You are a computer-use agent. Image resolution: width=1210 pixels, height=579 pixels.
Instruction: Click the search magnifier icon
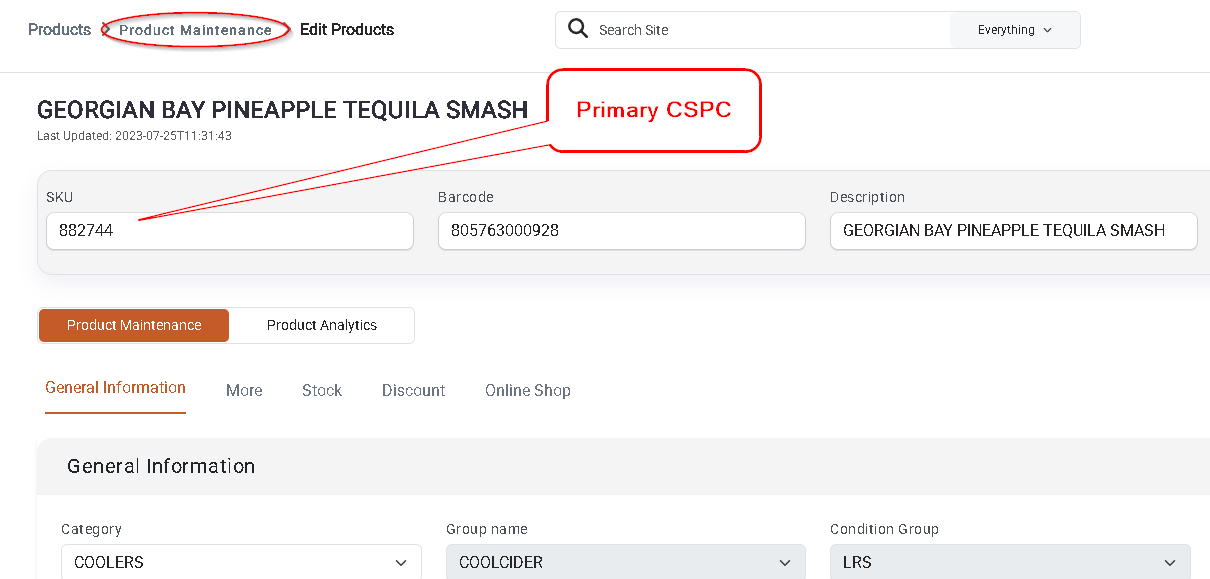pyautogui.click(x=578, y=29)
